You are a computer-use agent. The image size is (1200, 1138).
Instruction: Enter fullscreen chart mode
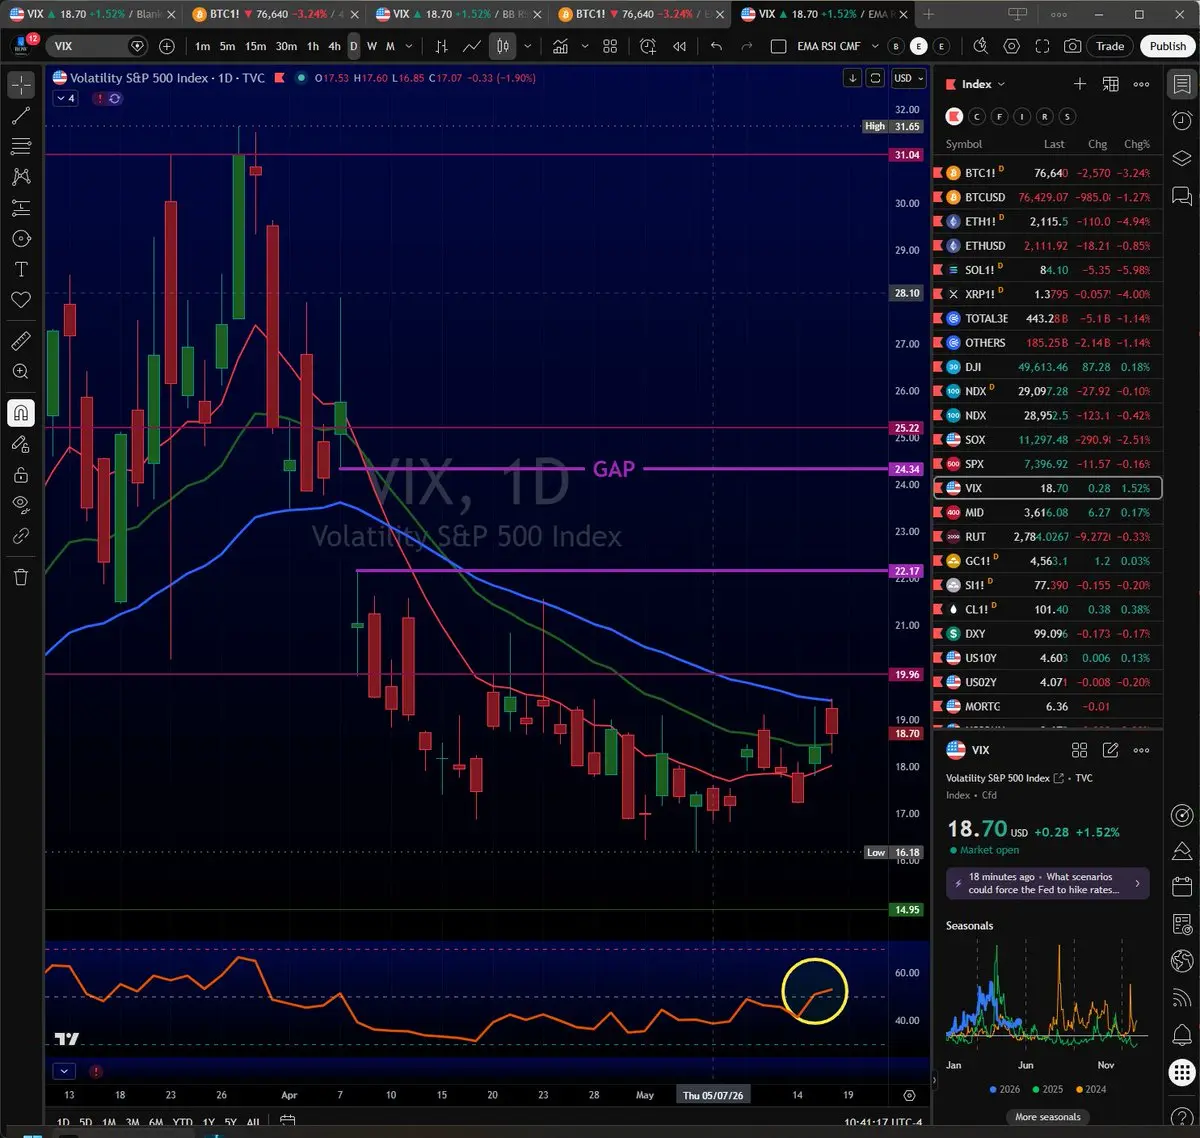tap(1042, 46)
